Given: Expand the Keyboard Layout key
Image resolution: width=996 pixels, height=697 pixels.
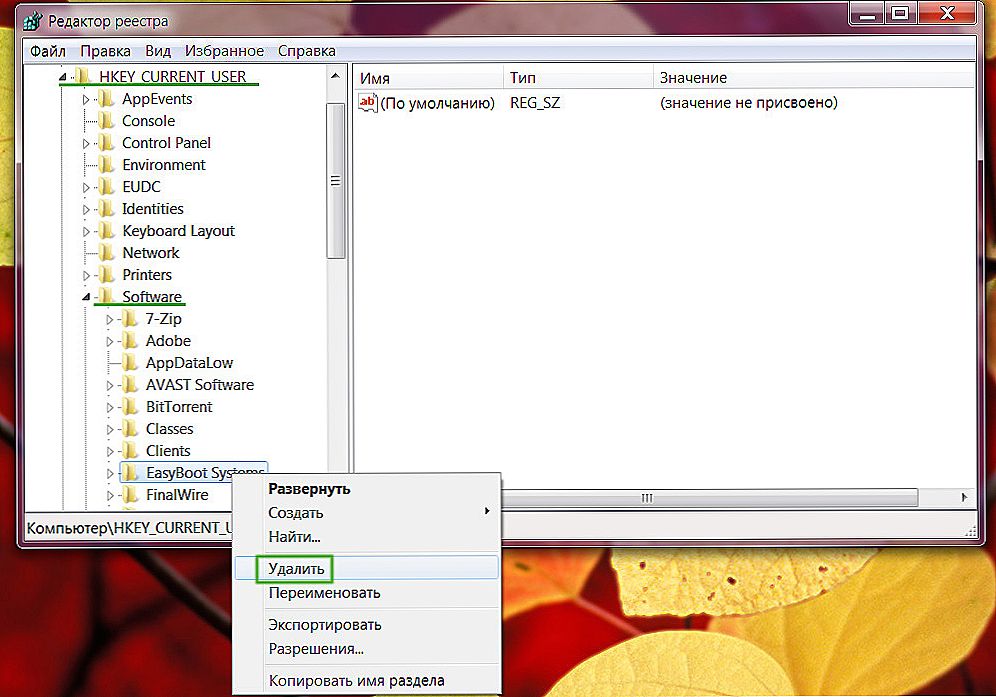Looking at the screenshot, I should click(86, 232).
